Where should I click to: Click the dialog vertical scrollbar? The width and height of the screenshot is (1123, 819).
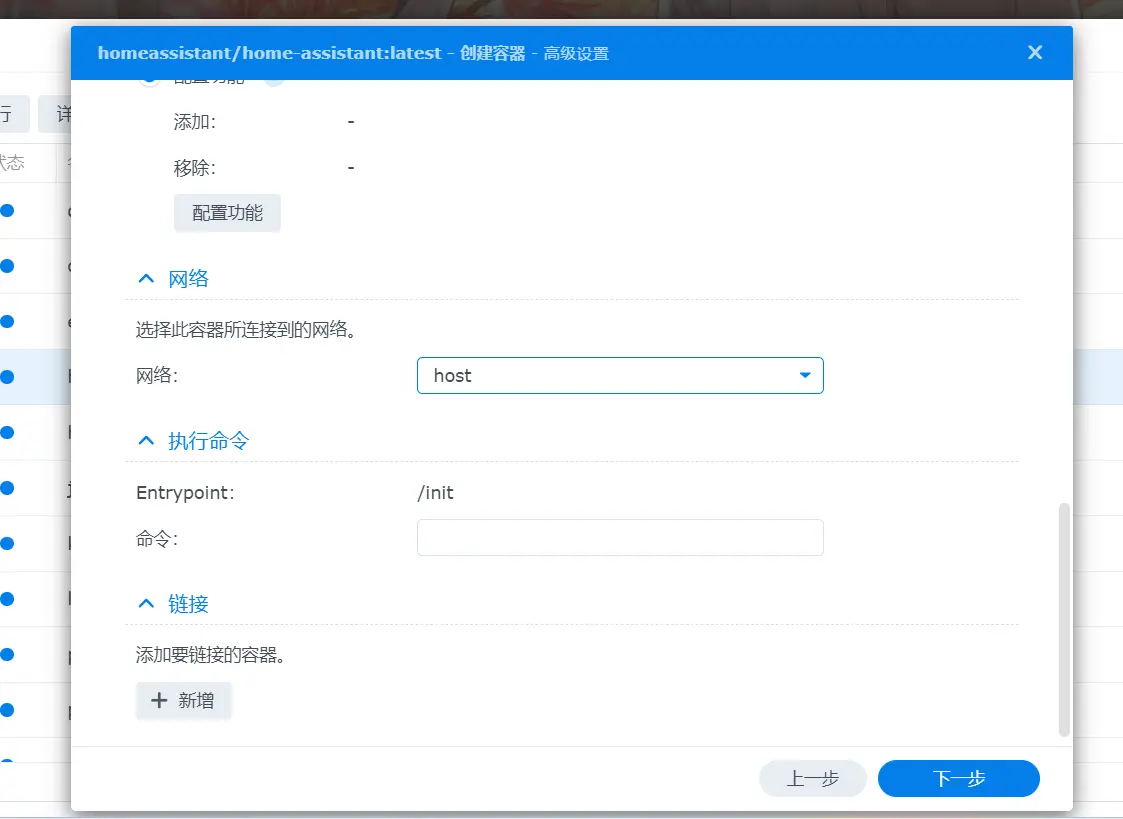click(x=1064, y=619)
